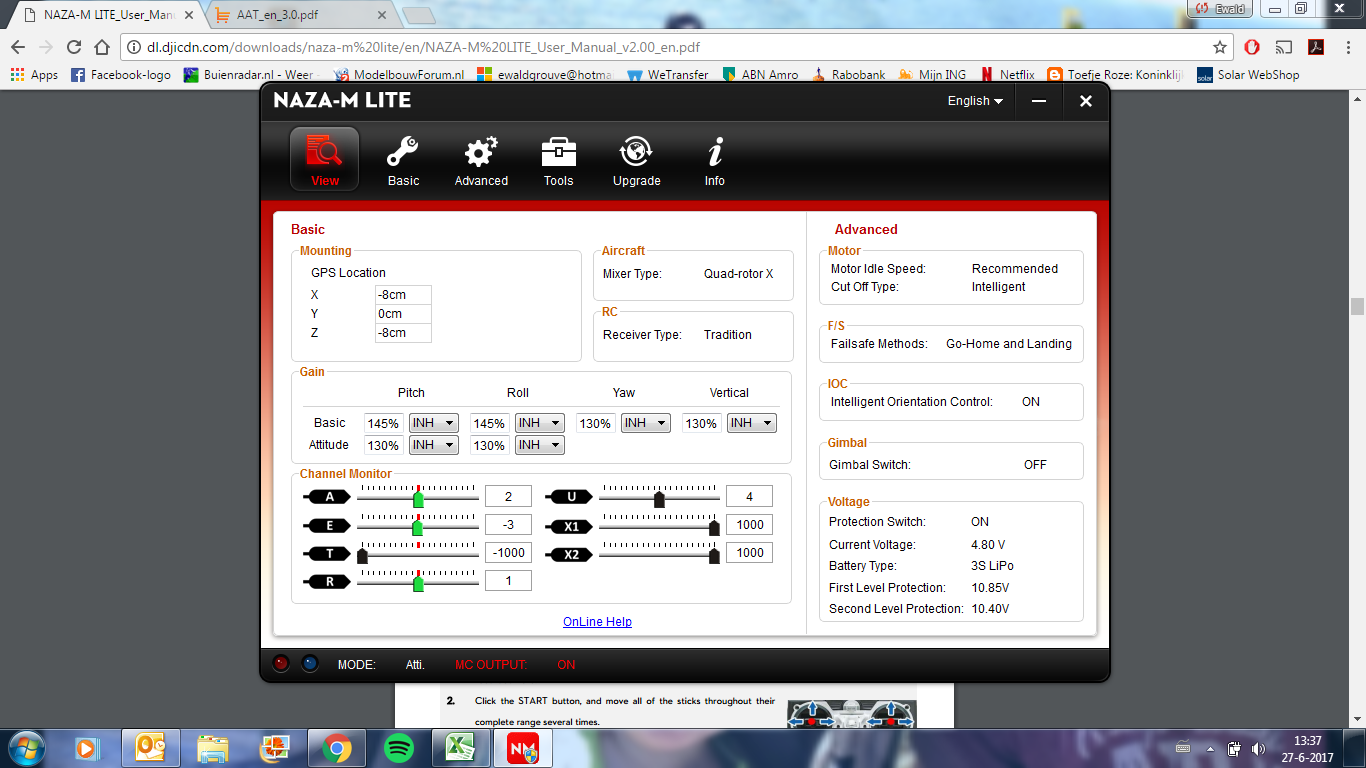Open Attitude Pitch gain dropdown
The height and width of the screenshot is (768, 1366).
(434, 445)
